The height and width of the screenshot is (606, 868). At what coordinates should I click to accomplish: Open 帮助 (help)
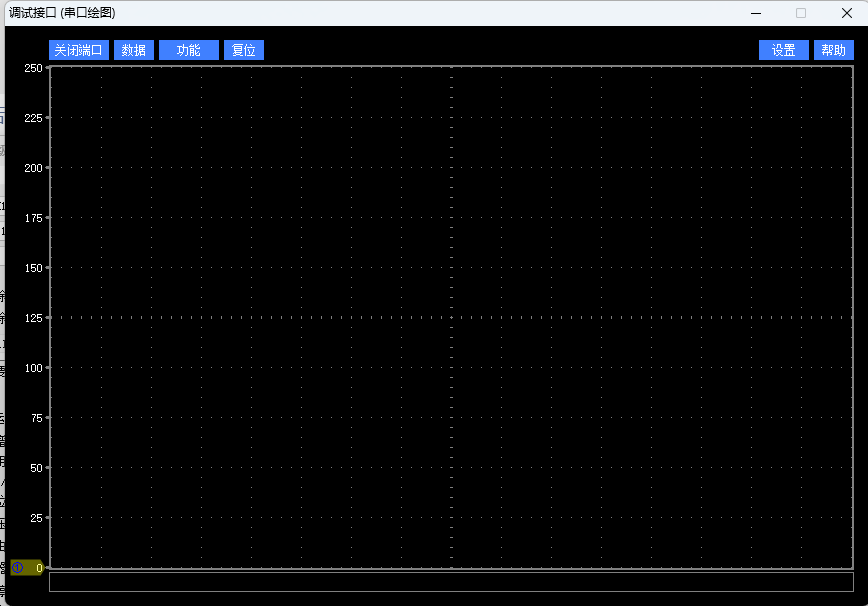pos(833,50)
